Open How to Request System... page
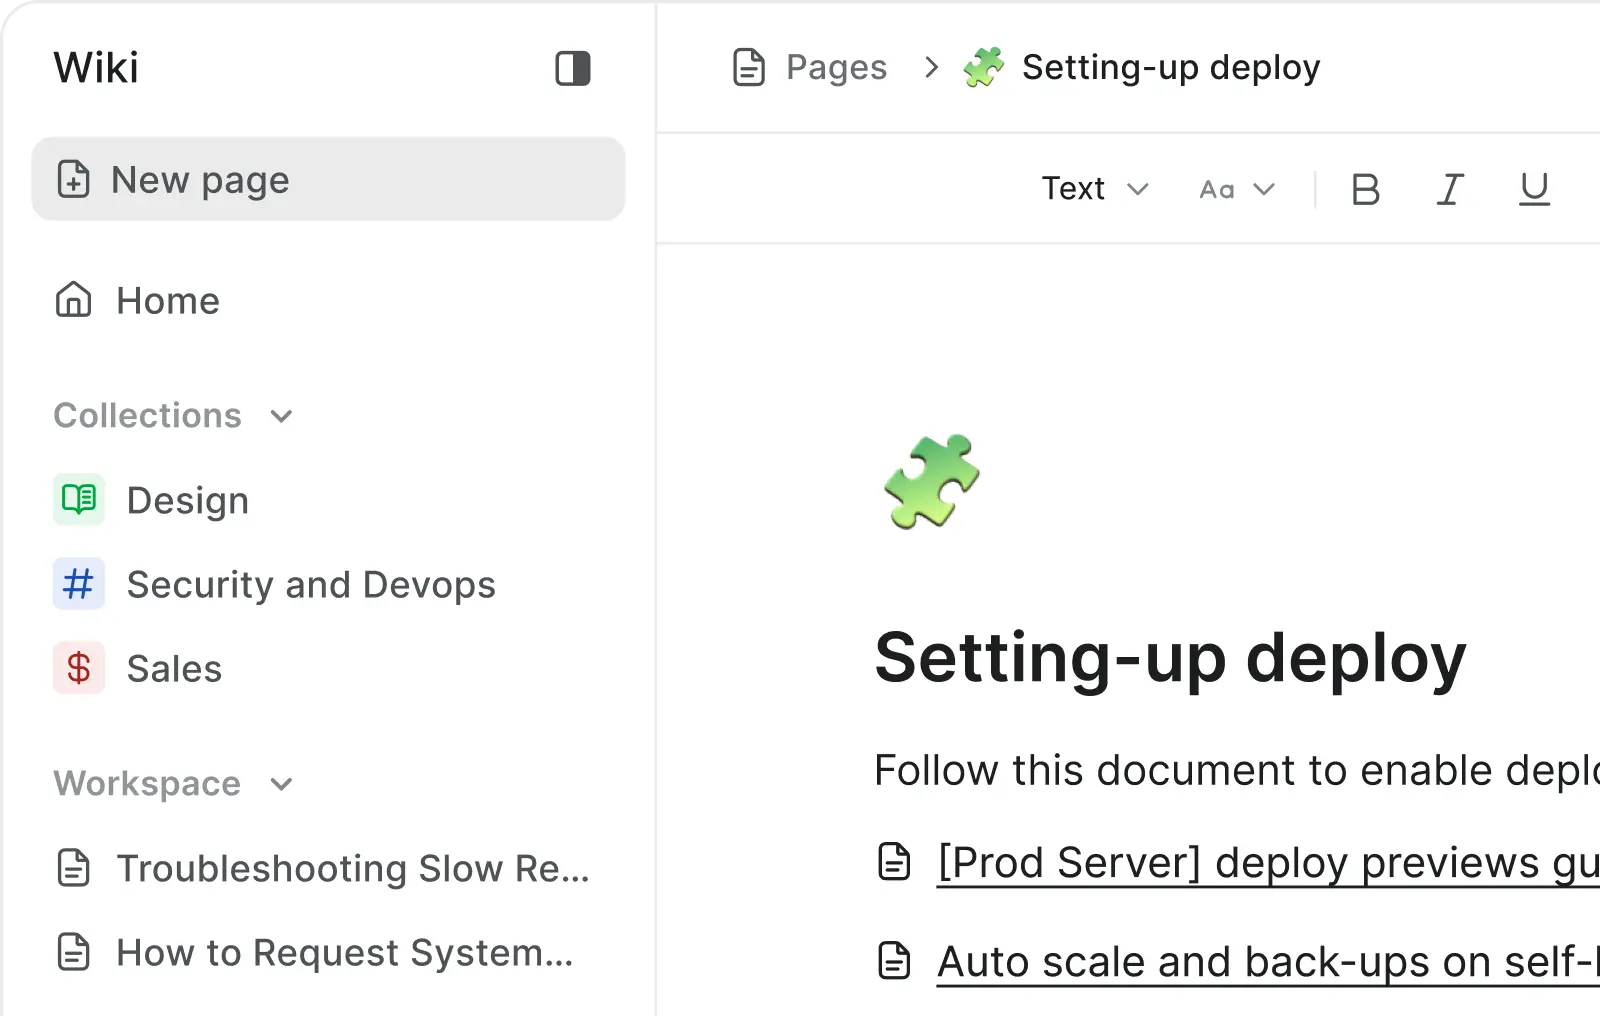The width and height of the screenshot is (1600, 1016). (344, 953)
